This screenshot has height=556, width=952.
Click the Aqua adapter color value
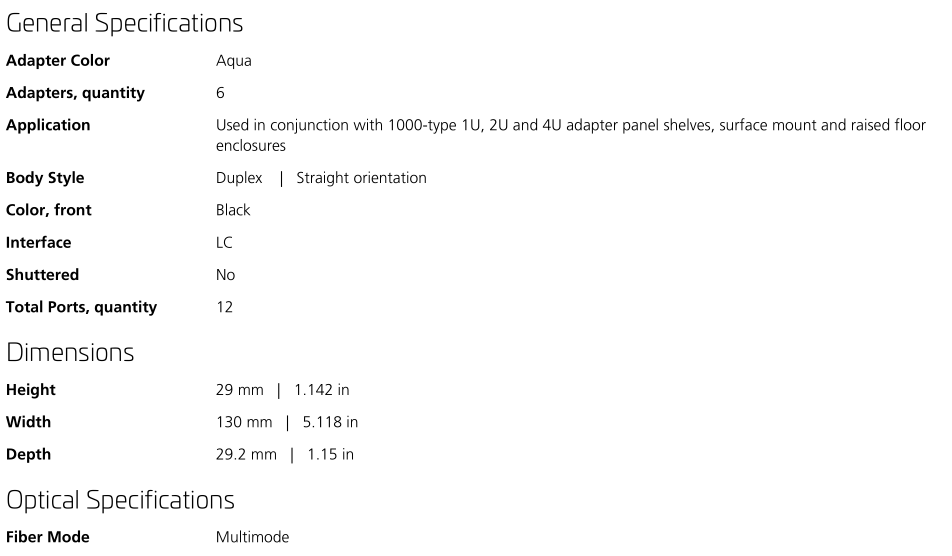[x=234, y=61]
